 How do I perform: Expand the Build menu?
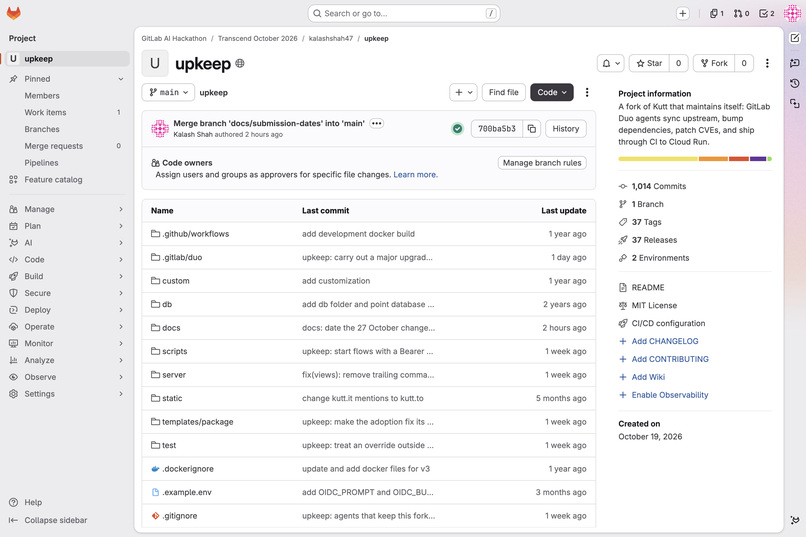point(67,276)
